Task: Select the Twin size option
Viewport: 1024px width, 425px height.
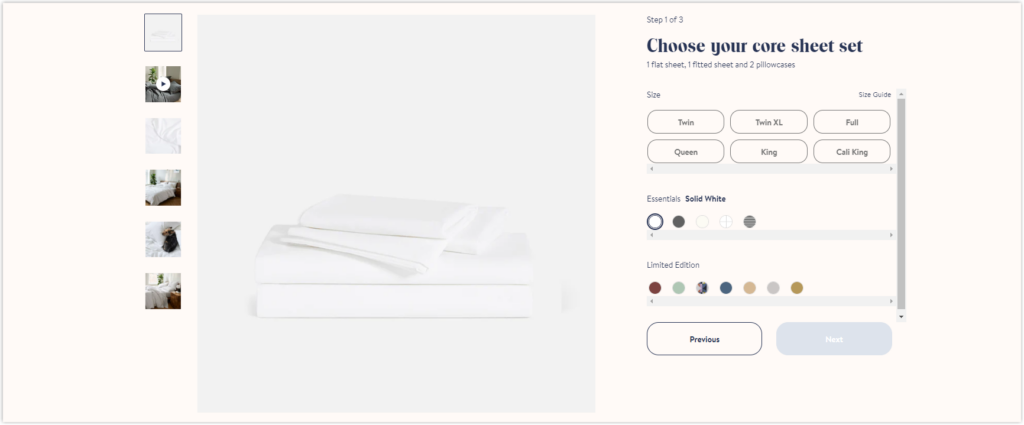Action: pyautogui.click(x=686, y=122)
